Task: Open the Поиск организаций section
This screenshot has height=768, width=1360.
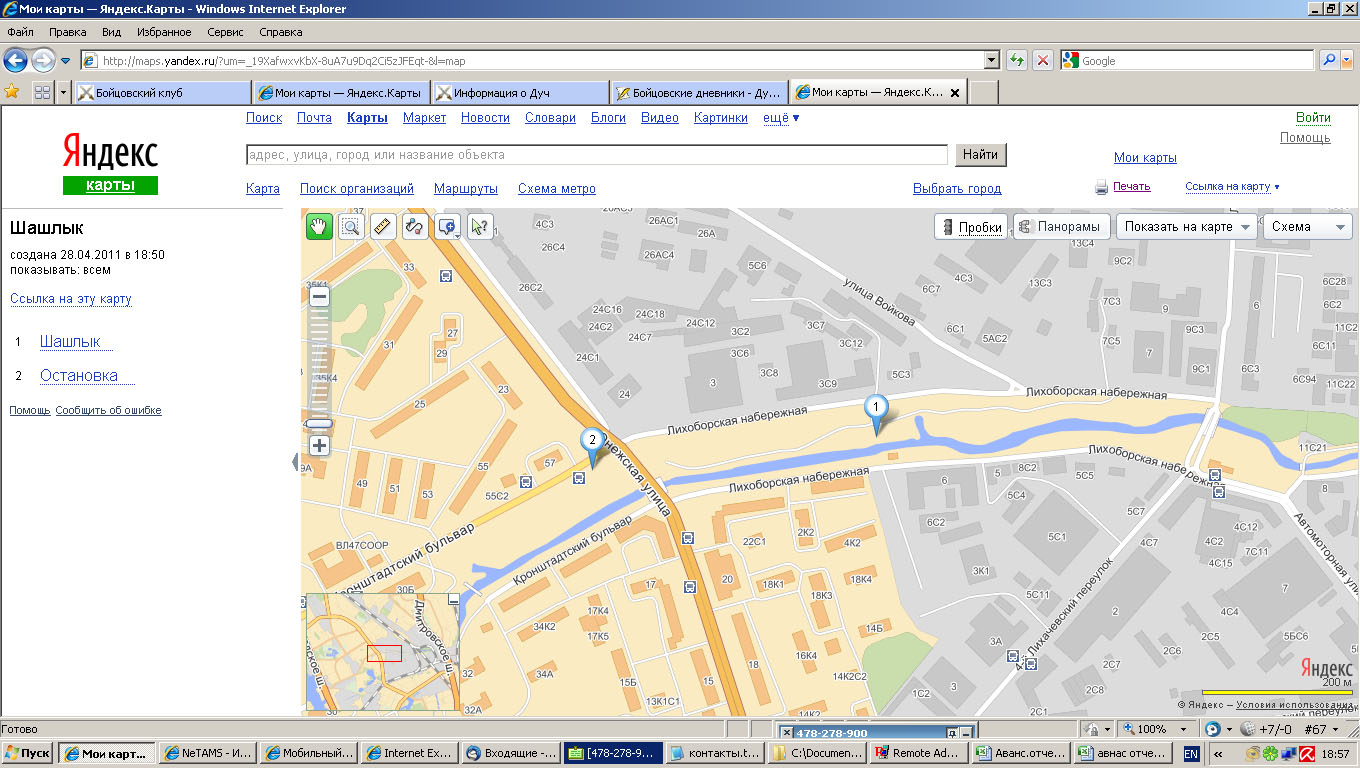Action: 357,189
